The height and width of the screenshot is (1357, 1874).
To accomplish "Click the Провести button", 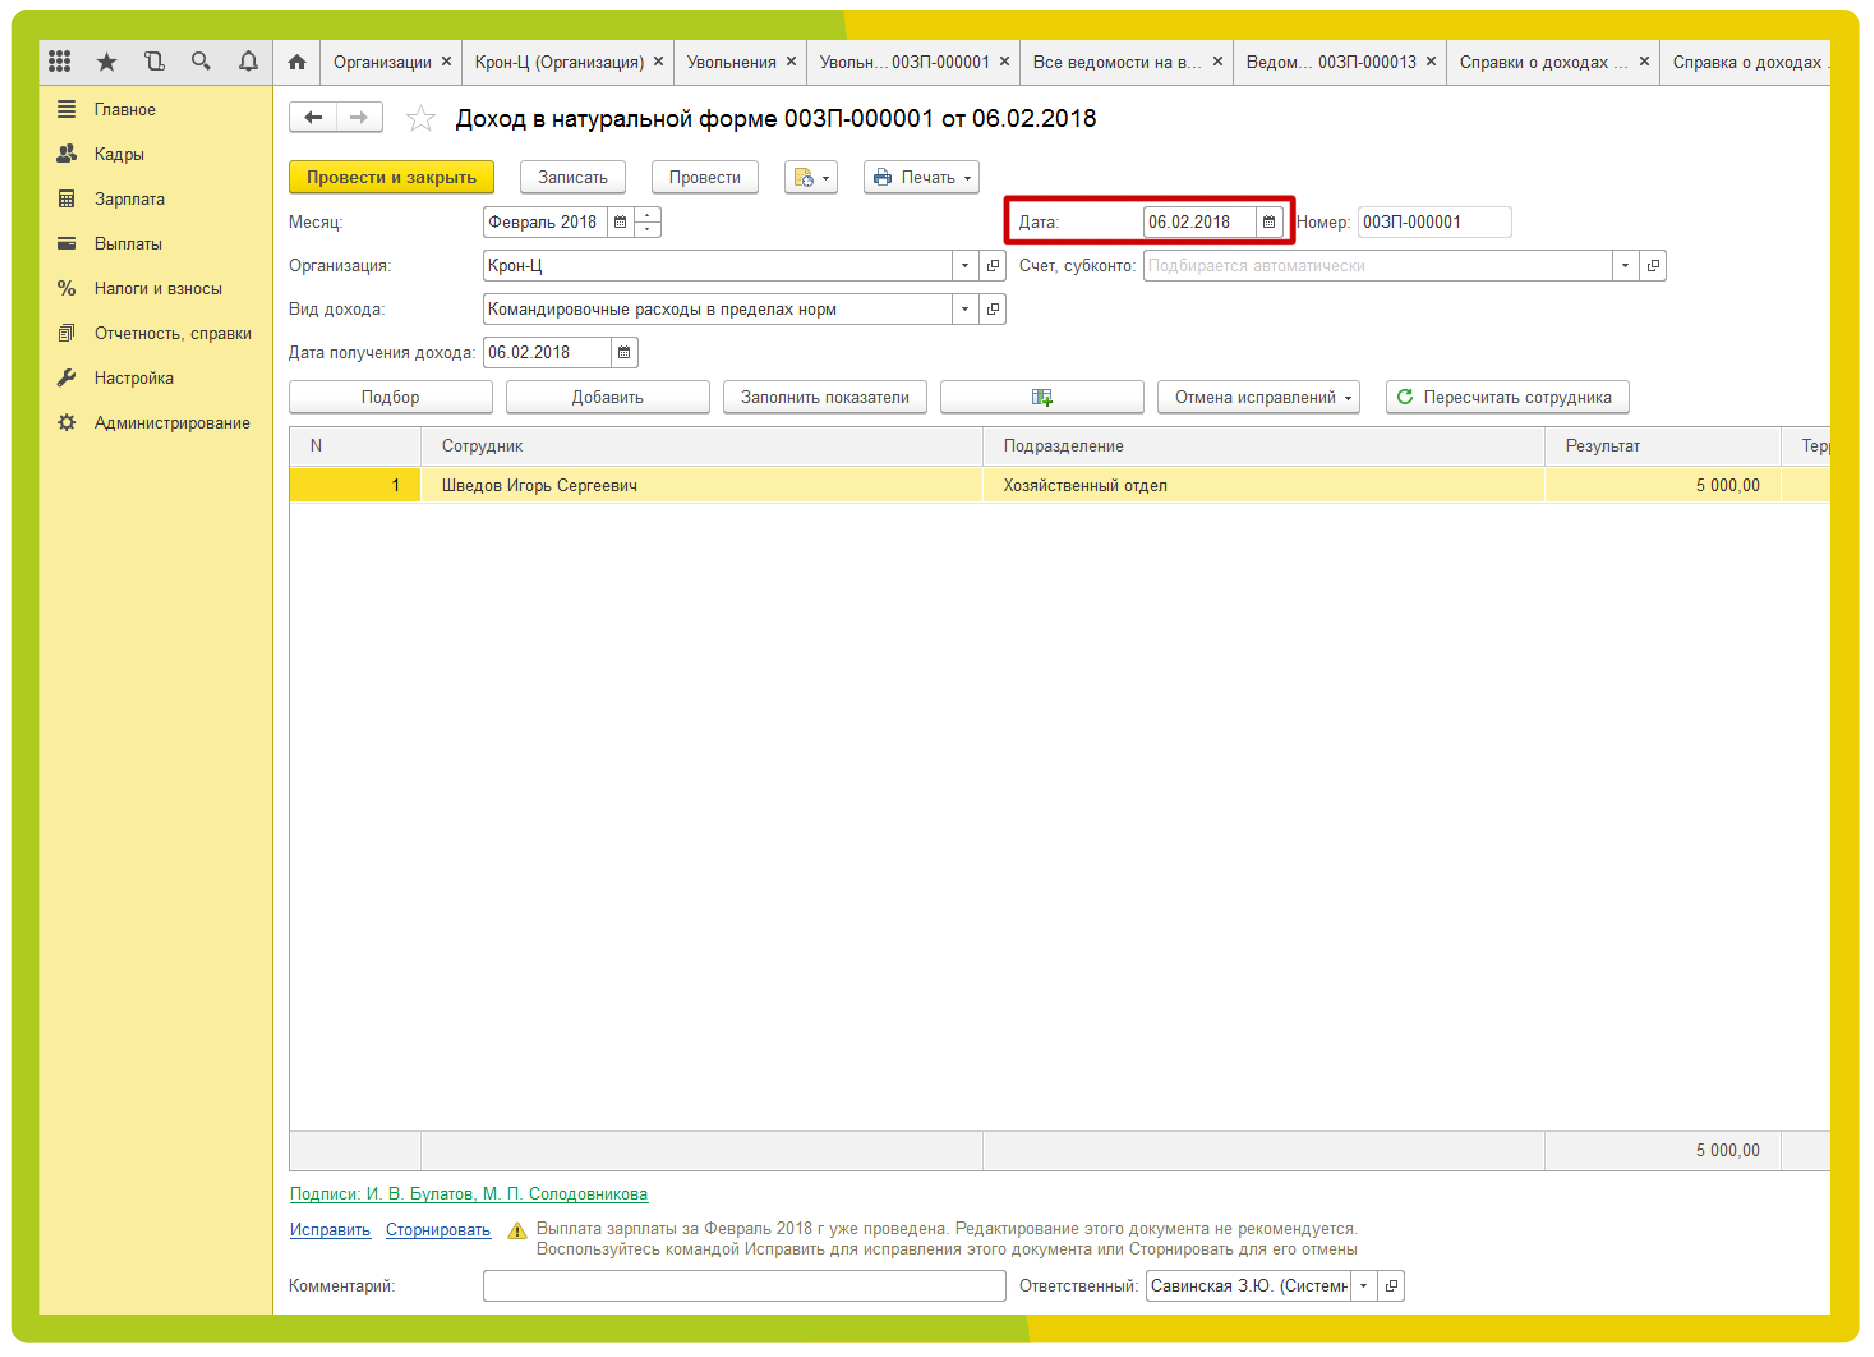I will [705, 177].
